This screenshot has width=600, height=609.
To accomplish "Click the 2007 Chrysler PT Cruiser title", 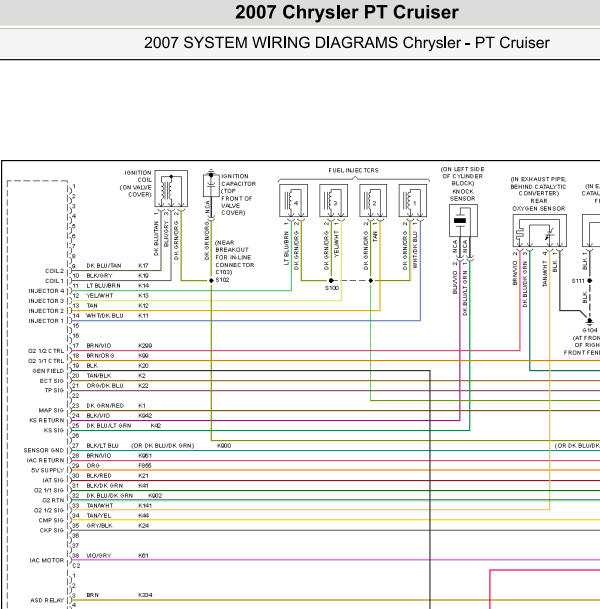I will [347, 12].
